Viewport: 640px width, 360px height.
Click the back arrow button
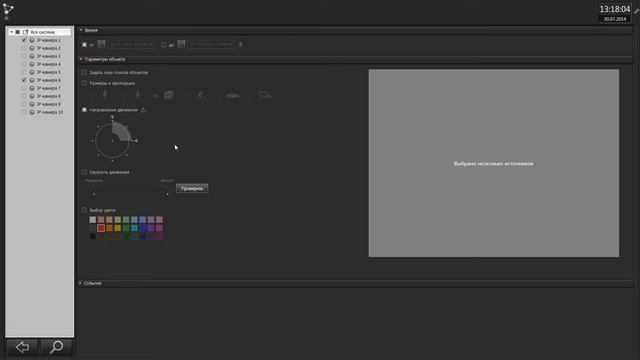click(22, 347)
